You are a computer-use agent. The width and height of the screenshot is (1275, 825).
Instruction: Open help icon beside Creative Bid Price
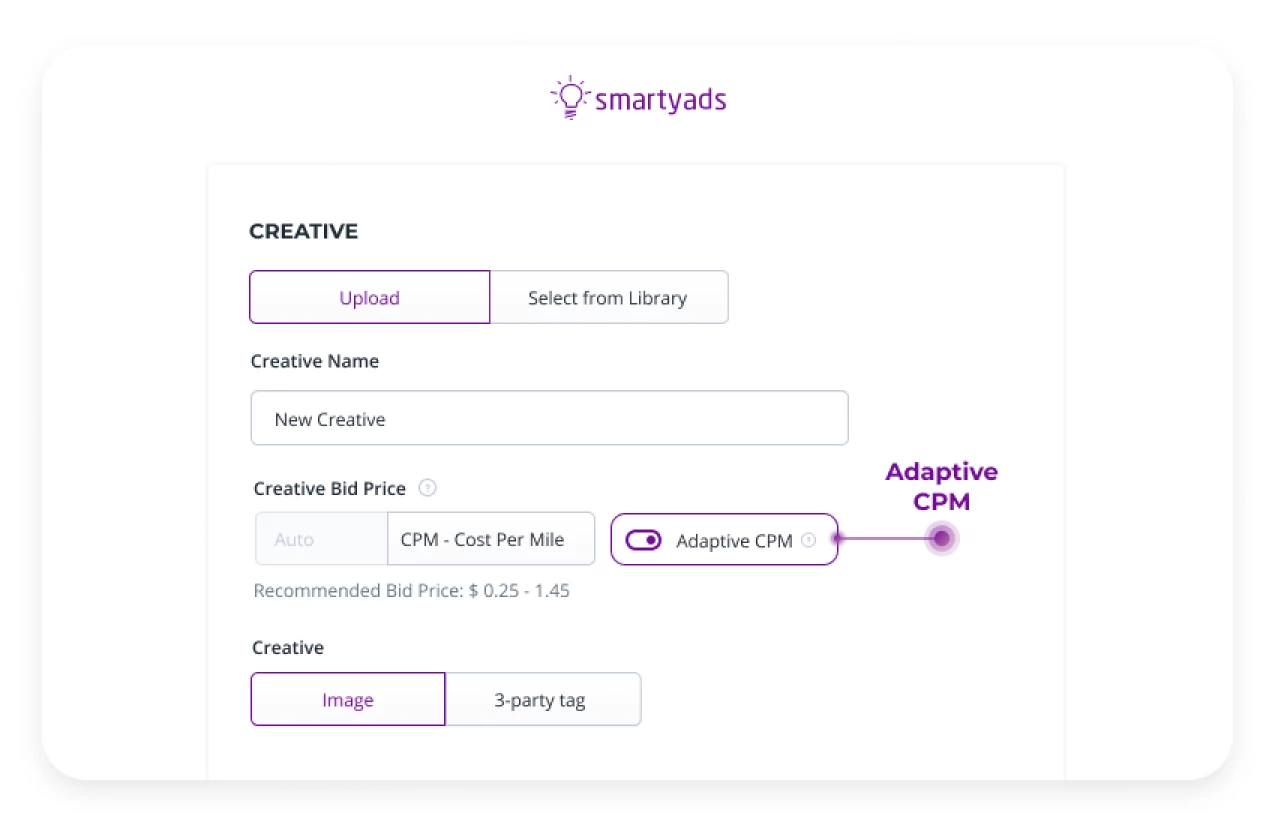428,489
